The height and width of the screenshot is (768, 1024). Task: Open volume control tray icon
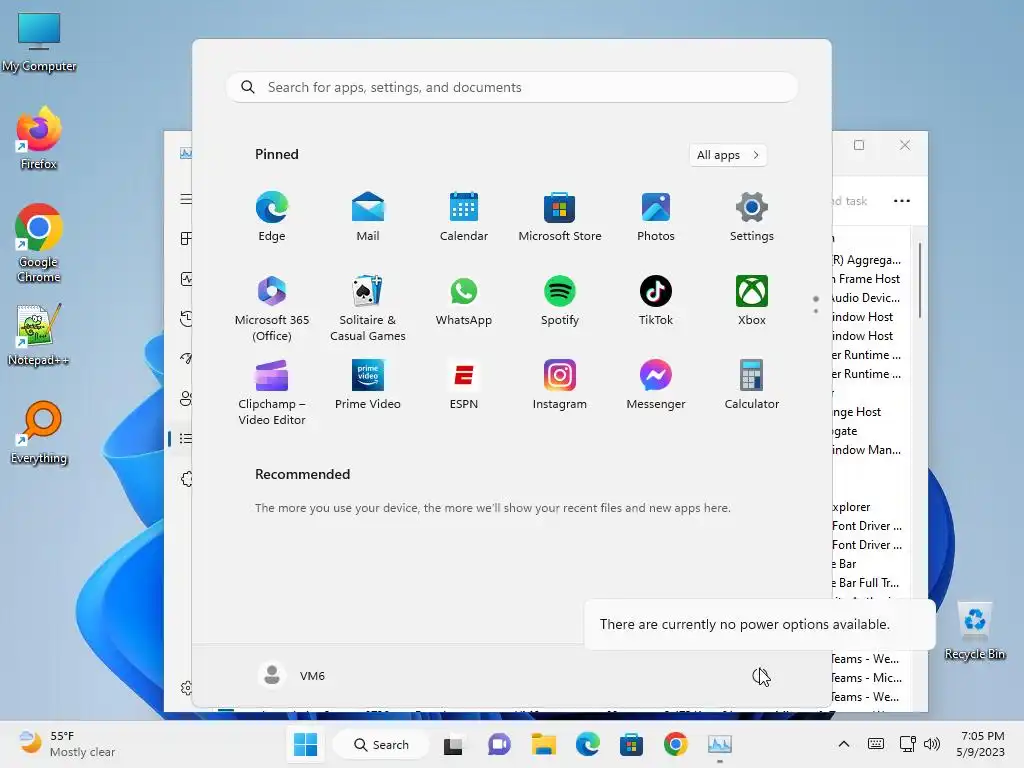click(x=932, y=744)
